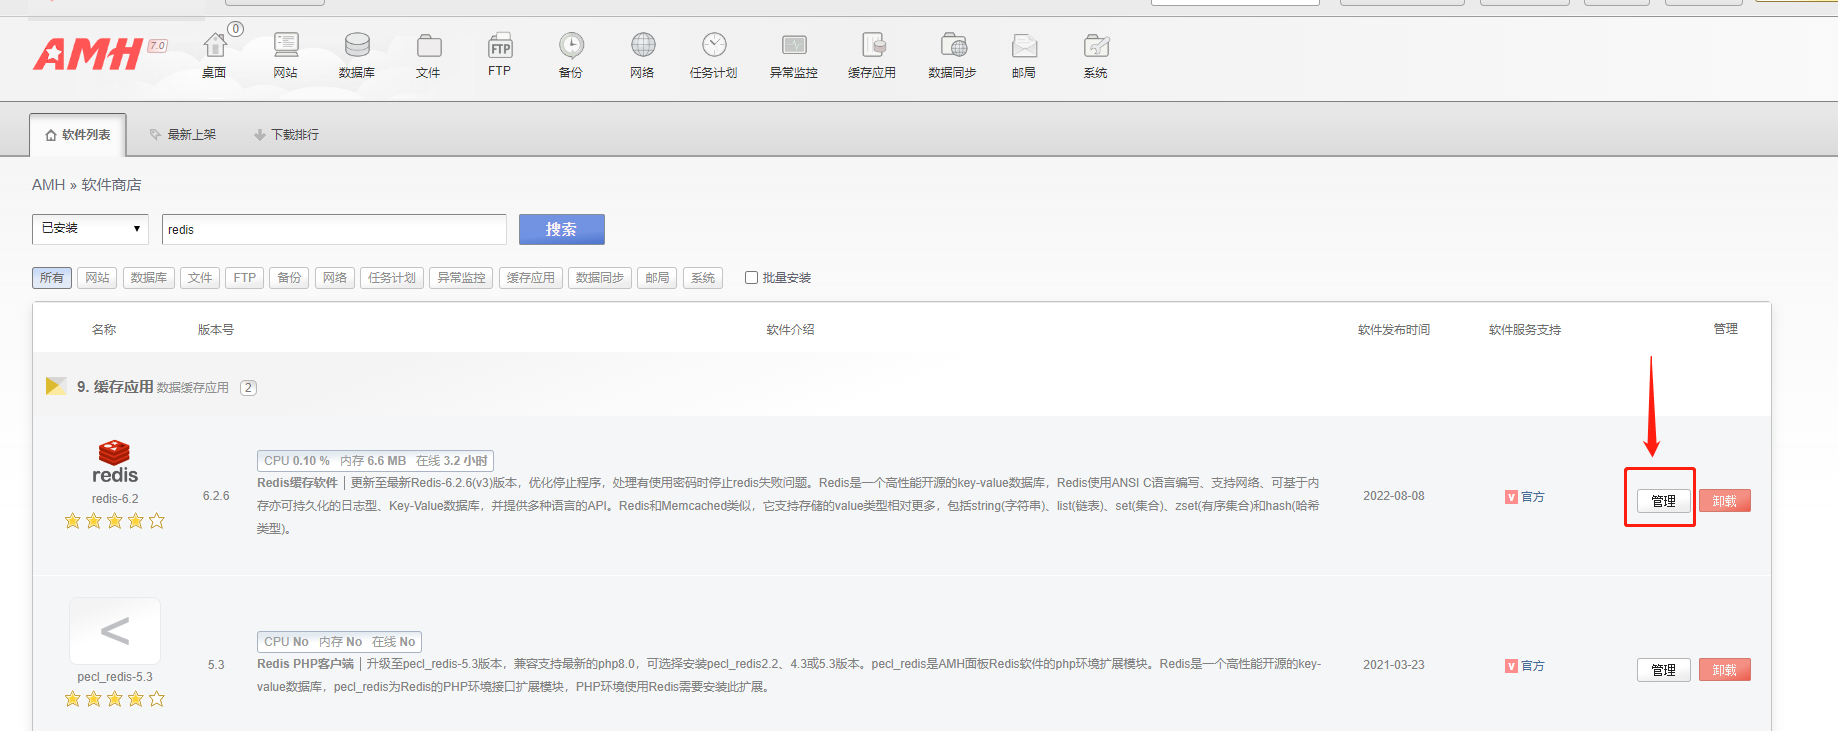Click the 名称 column header
1838x731 pixels.
point(104,330)
